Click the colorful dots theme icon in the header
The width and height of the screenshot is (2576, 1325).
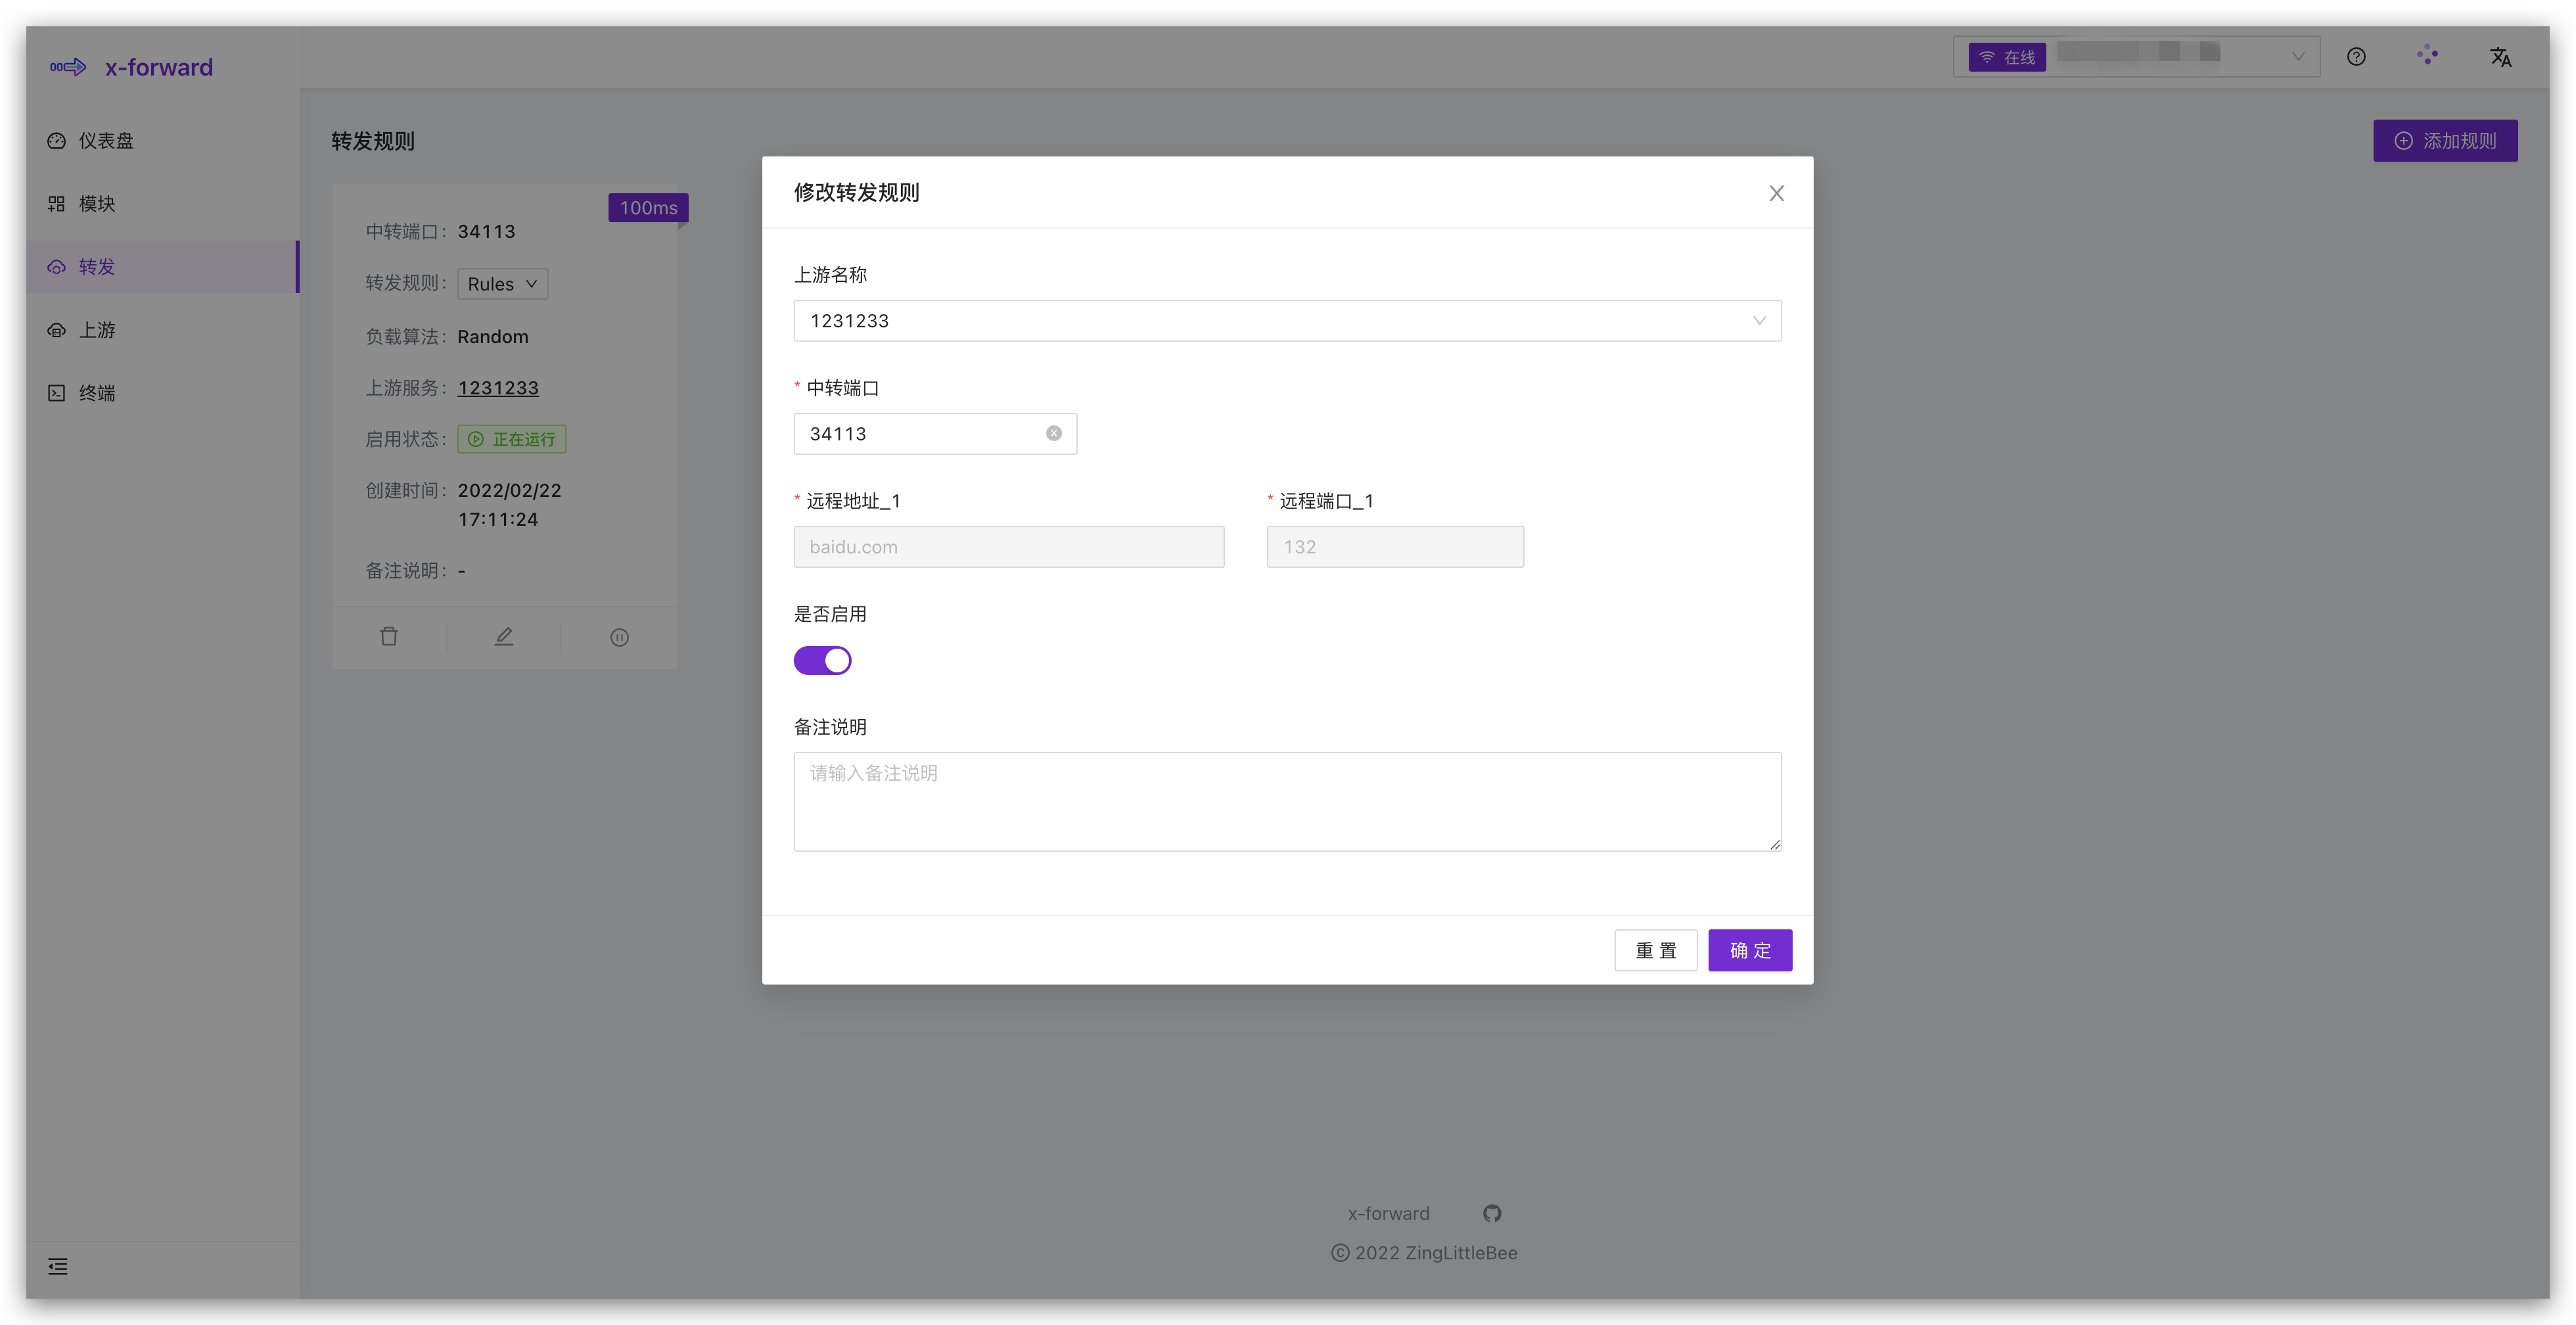[x=2427, y=56]
